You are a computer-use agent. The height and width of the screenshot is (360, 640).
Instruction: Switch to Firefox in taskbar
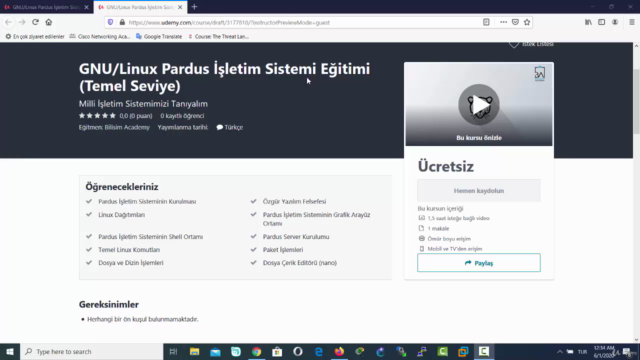[339, 351]
